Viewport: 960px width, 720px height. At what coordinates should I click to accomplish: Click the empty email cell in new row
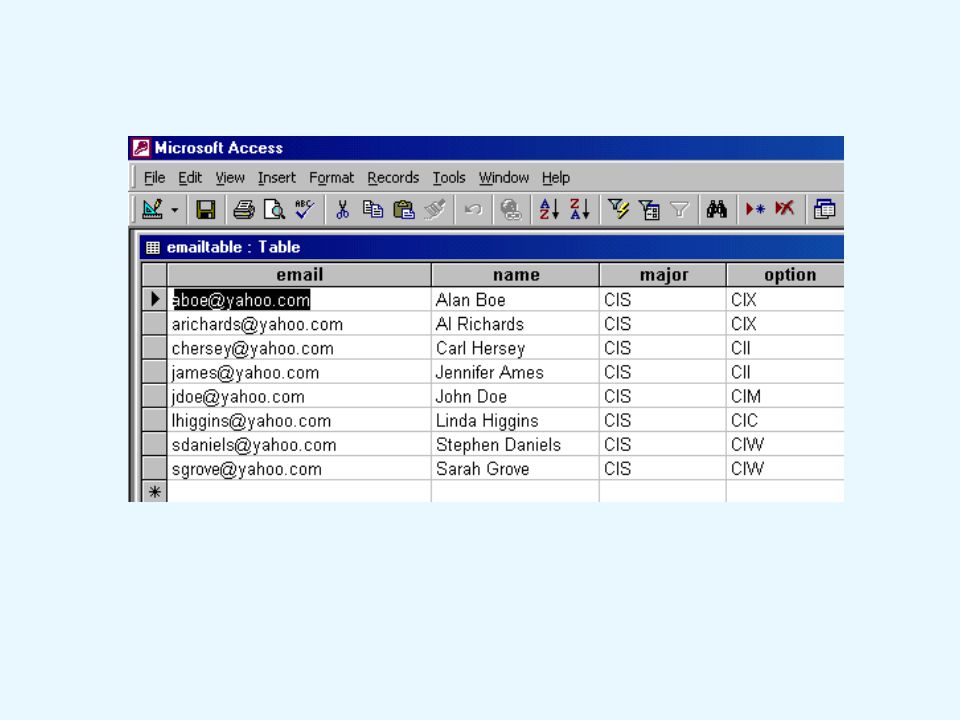coord(299,492)
